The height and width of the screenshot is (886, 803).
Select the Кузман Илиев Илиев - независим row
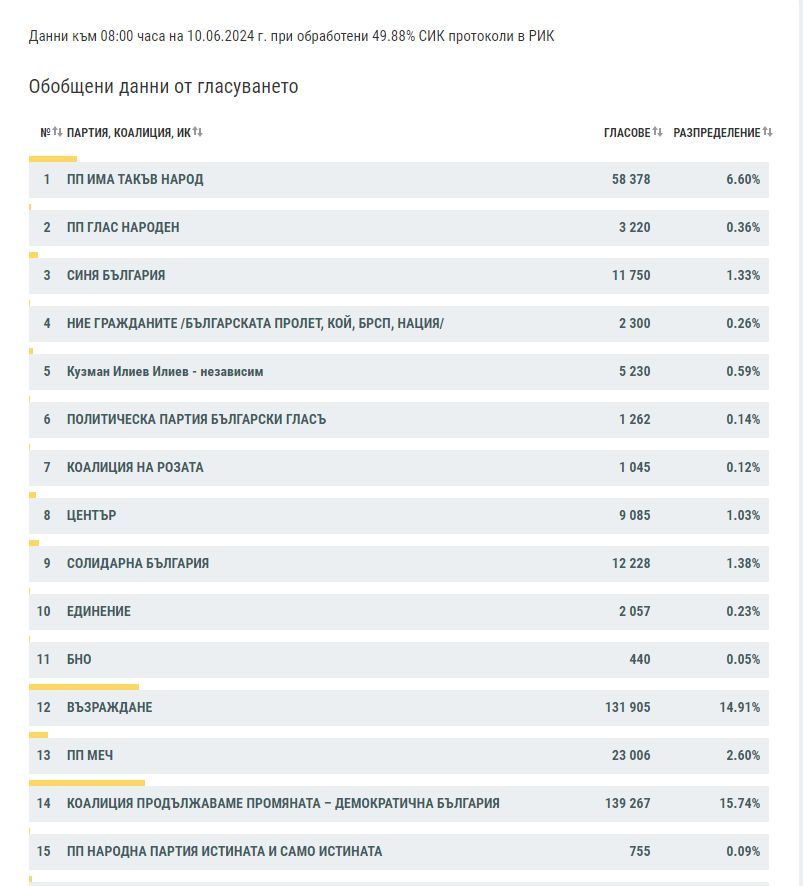[x=399, y=372]
